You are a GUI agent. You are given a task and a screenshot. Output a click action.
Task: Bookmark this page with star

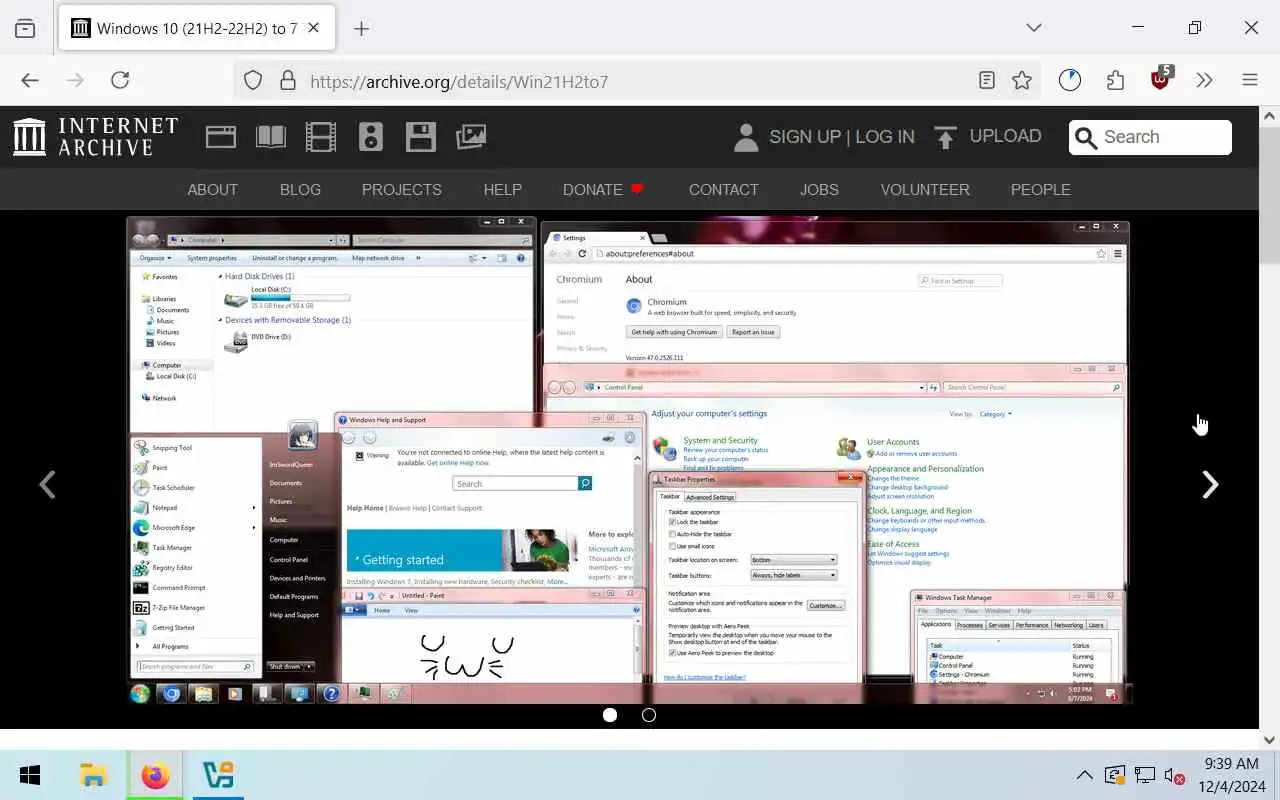pos(1022,81)
